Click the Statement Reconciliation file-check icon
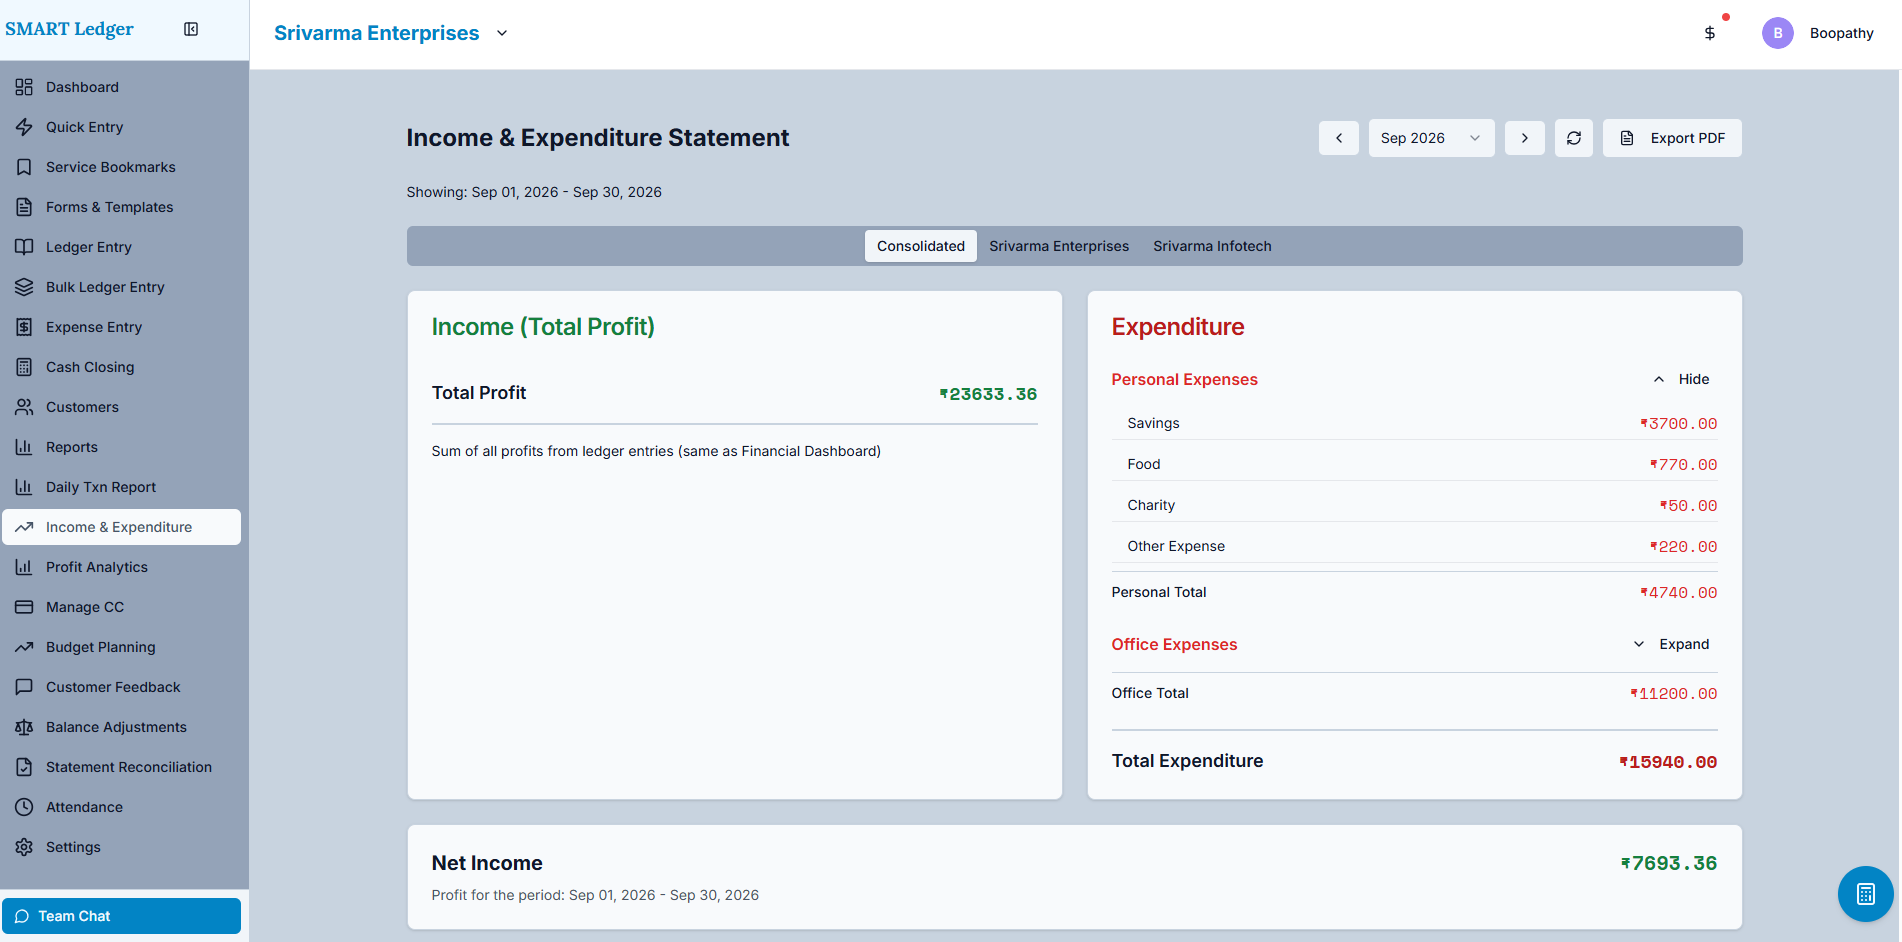Image resolution: width=1902 pixels, height=942 pixels. coord(24,767)
